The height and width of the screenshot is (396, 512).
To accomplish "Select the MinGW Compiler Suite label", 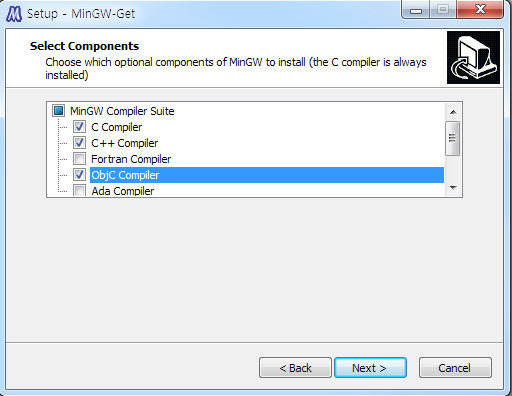I will [x=122, y=111].
